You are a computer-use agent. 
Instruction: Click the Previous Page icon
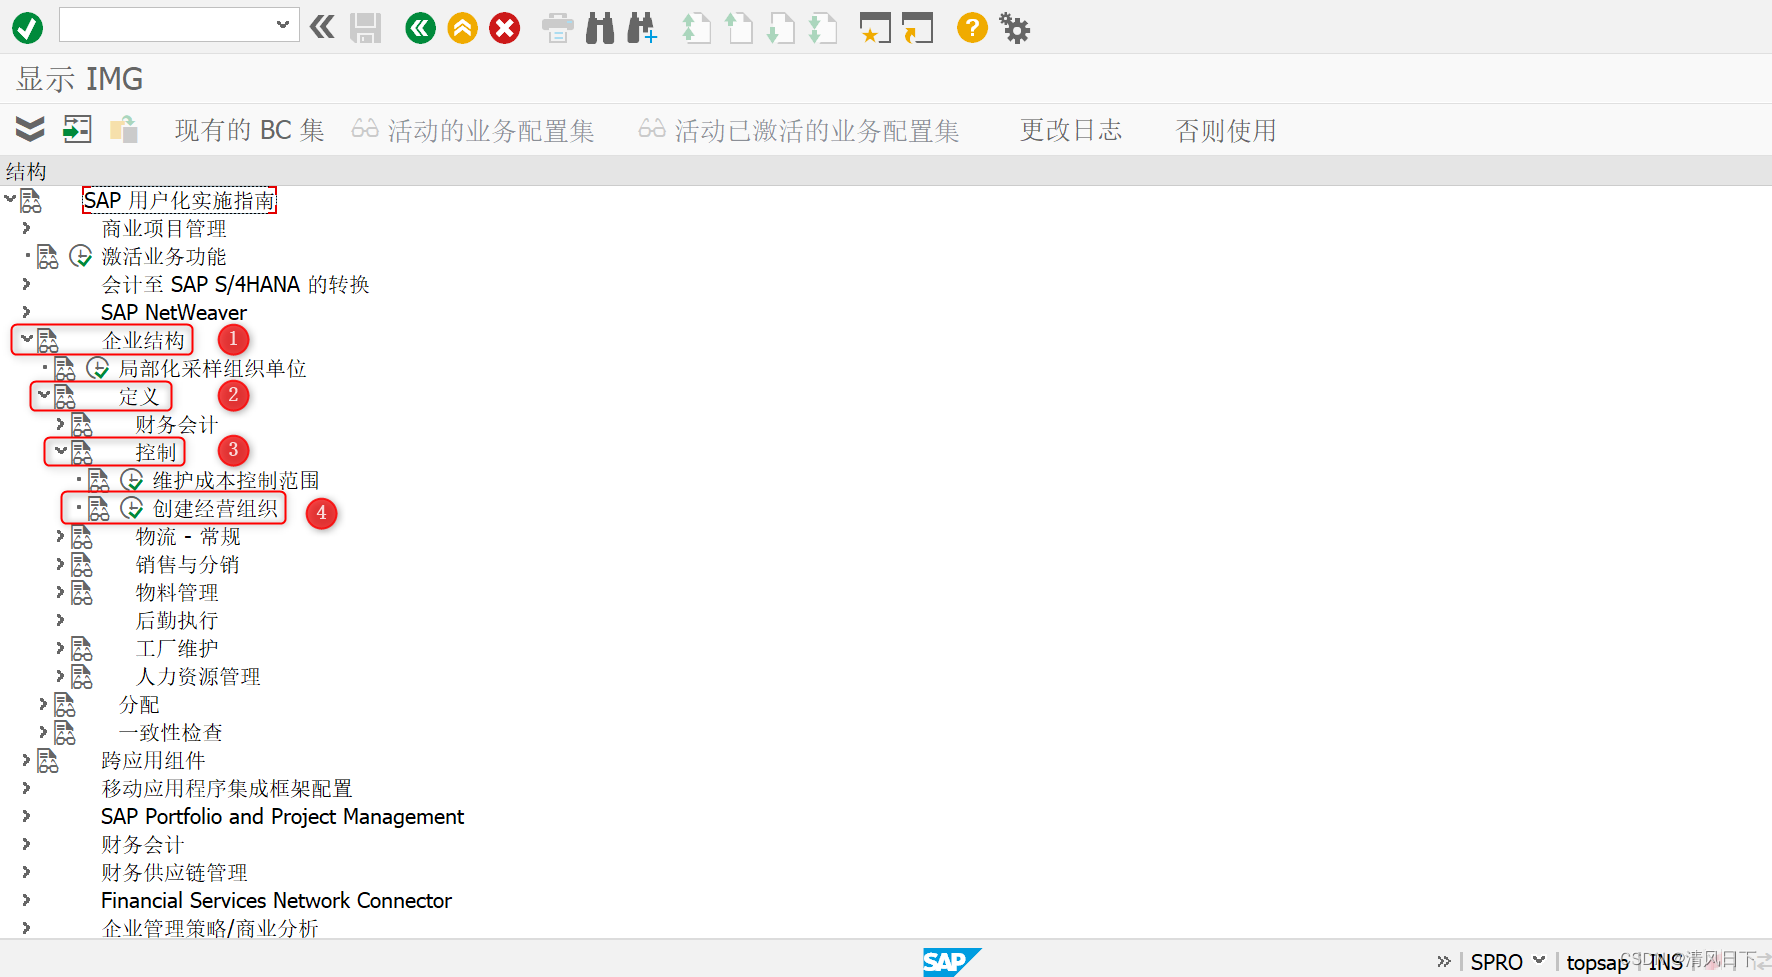738,28
